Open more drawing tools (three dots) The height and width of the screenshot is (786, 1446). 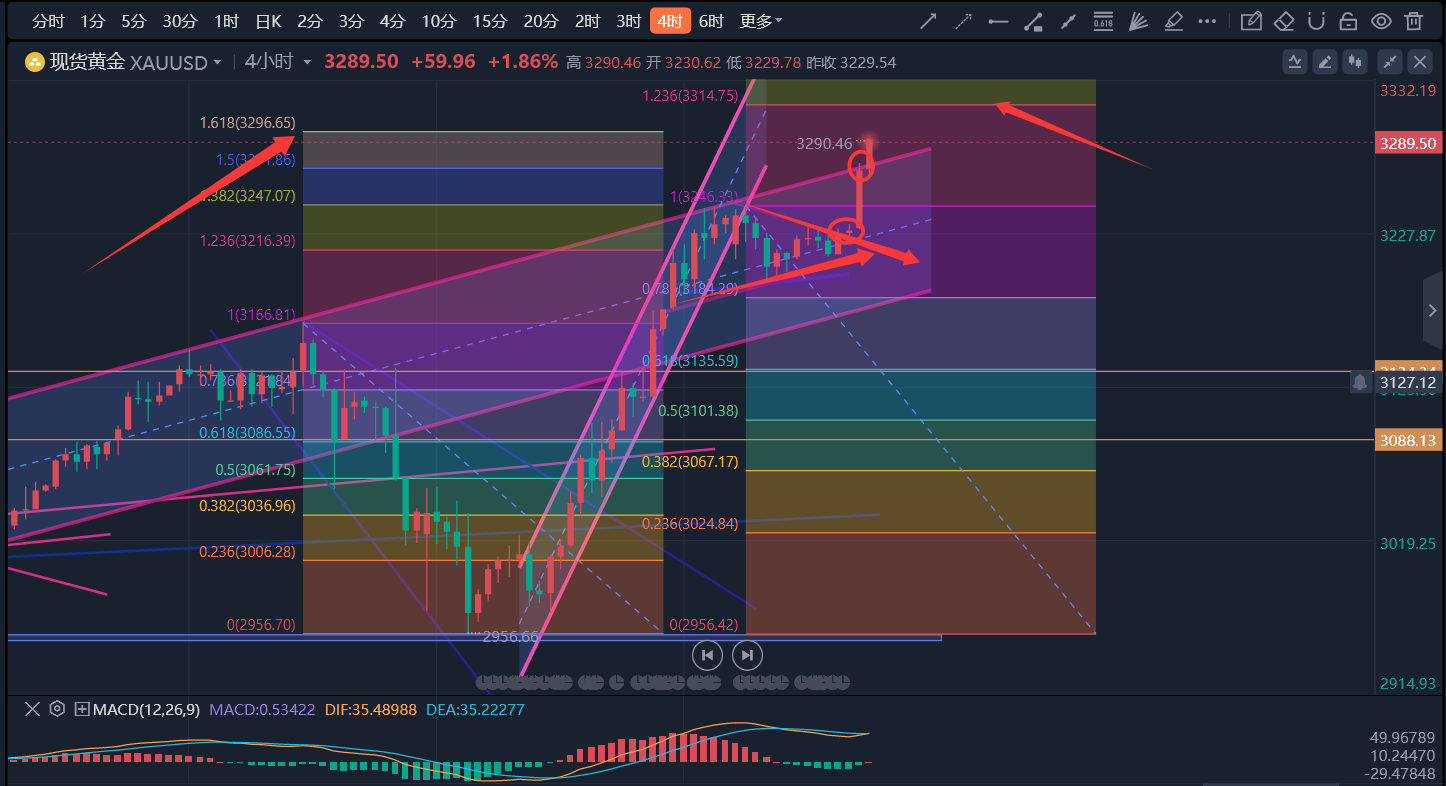pyautogui.click(x=1208, y=21)
